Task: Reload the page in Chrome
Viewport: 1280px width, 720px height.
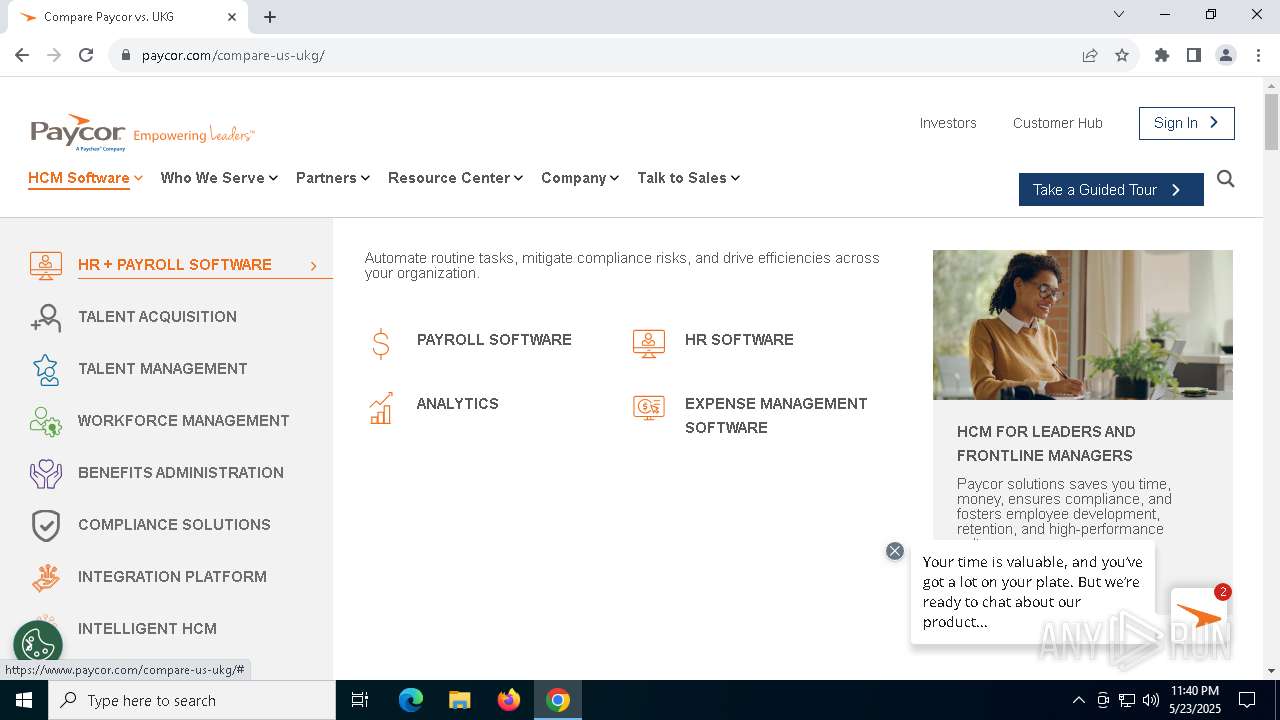Action: (x=86, y=55)
